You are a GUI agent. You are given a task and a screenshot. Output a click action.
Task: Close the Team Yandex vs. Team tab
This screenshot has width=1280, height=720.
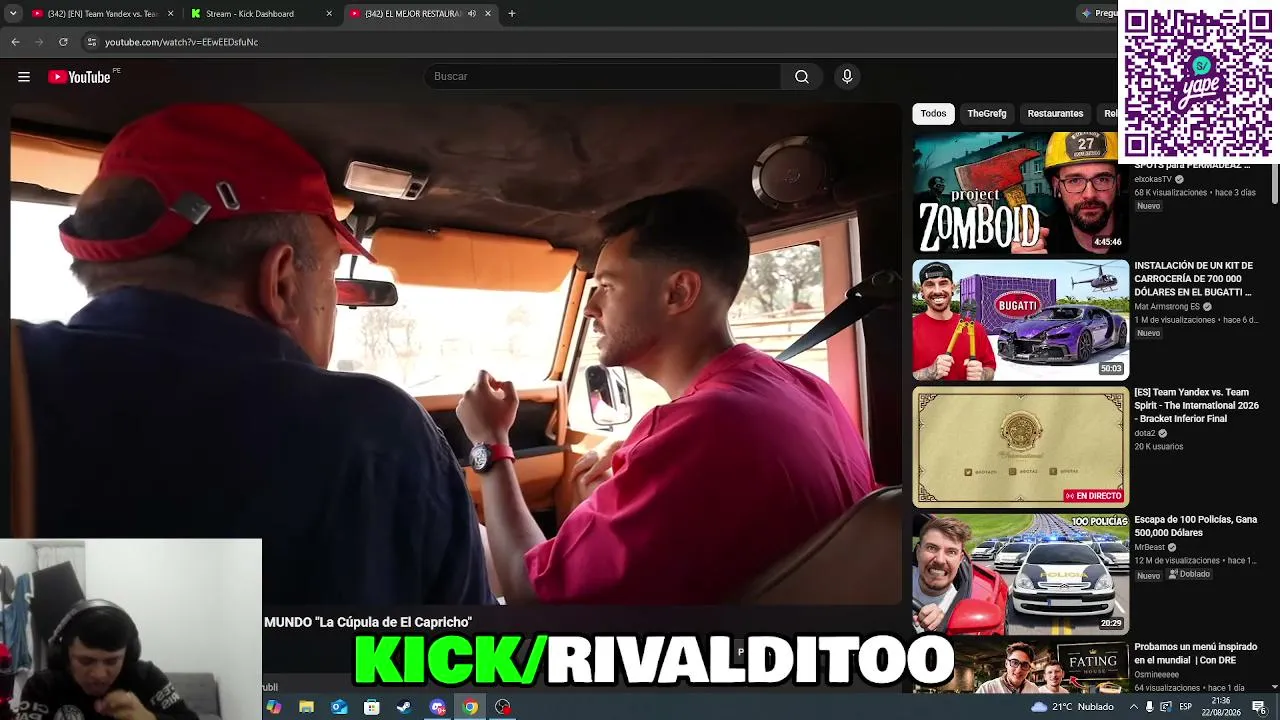[x=171, y=14]
